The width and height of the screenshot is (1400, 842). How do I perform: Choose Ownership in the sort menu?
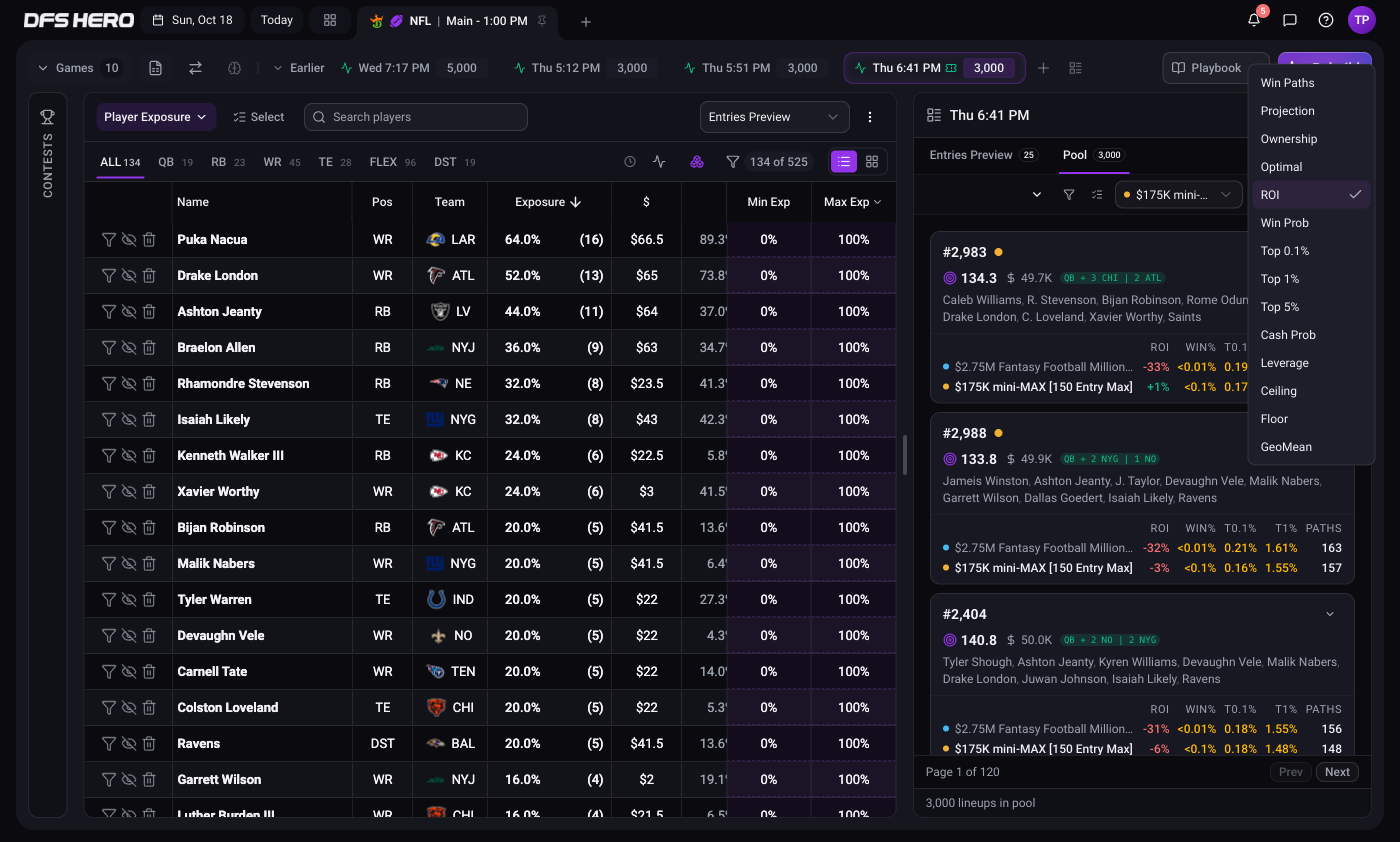click(x=1311, y=139)
